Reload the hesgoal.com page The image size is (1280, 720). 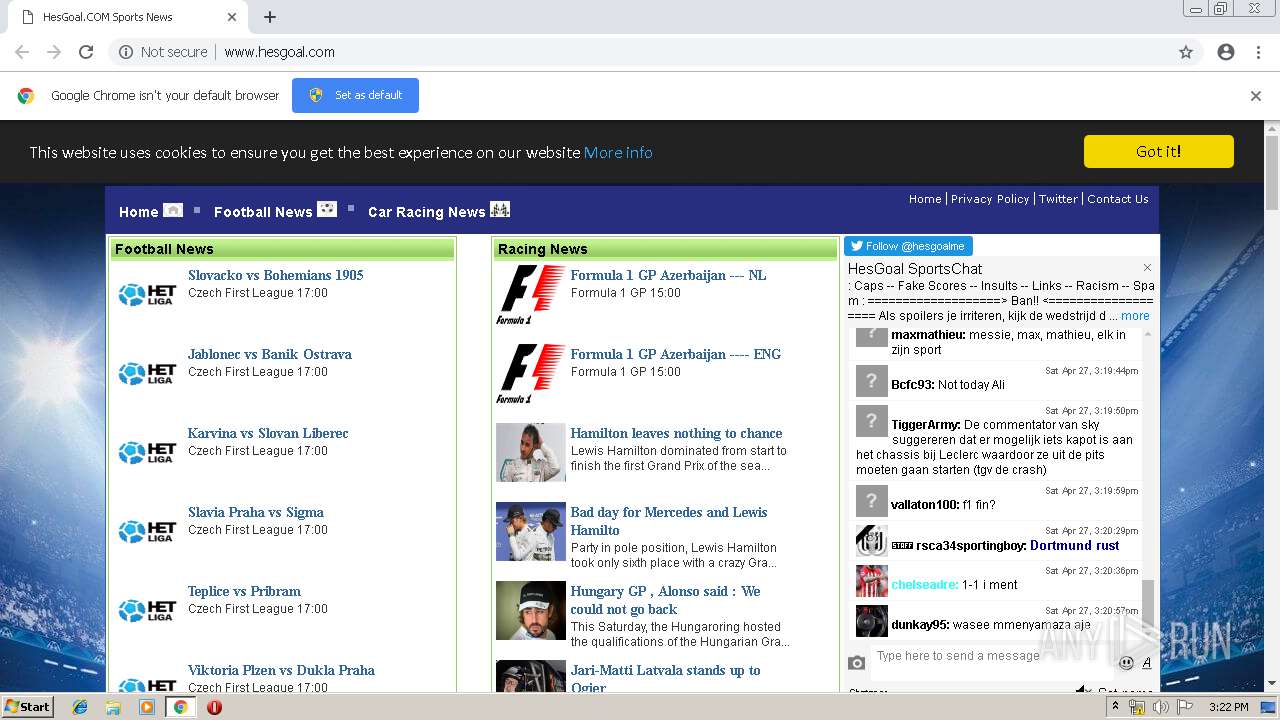[x=86, y=52]
